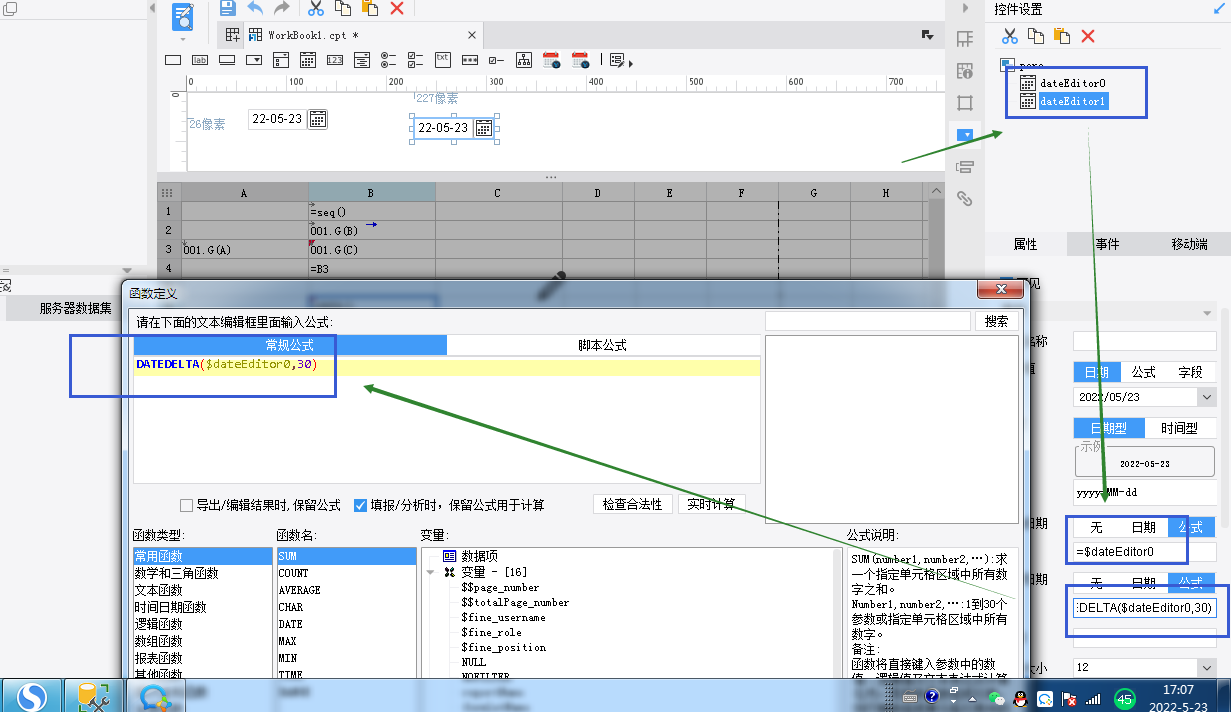The width and height of the screenshot is (1231, 712).
Task: Select the number editor 123 widget icon
Action: tap(335, 60)
